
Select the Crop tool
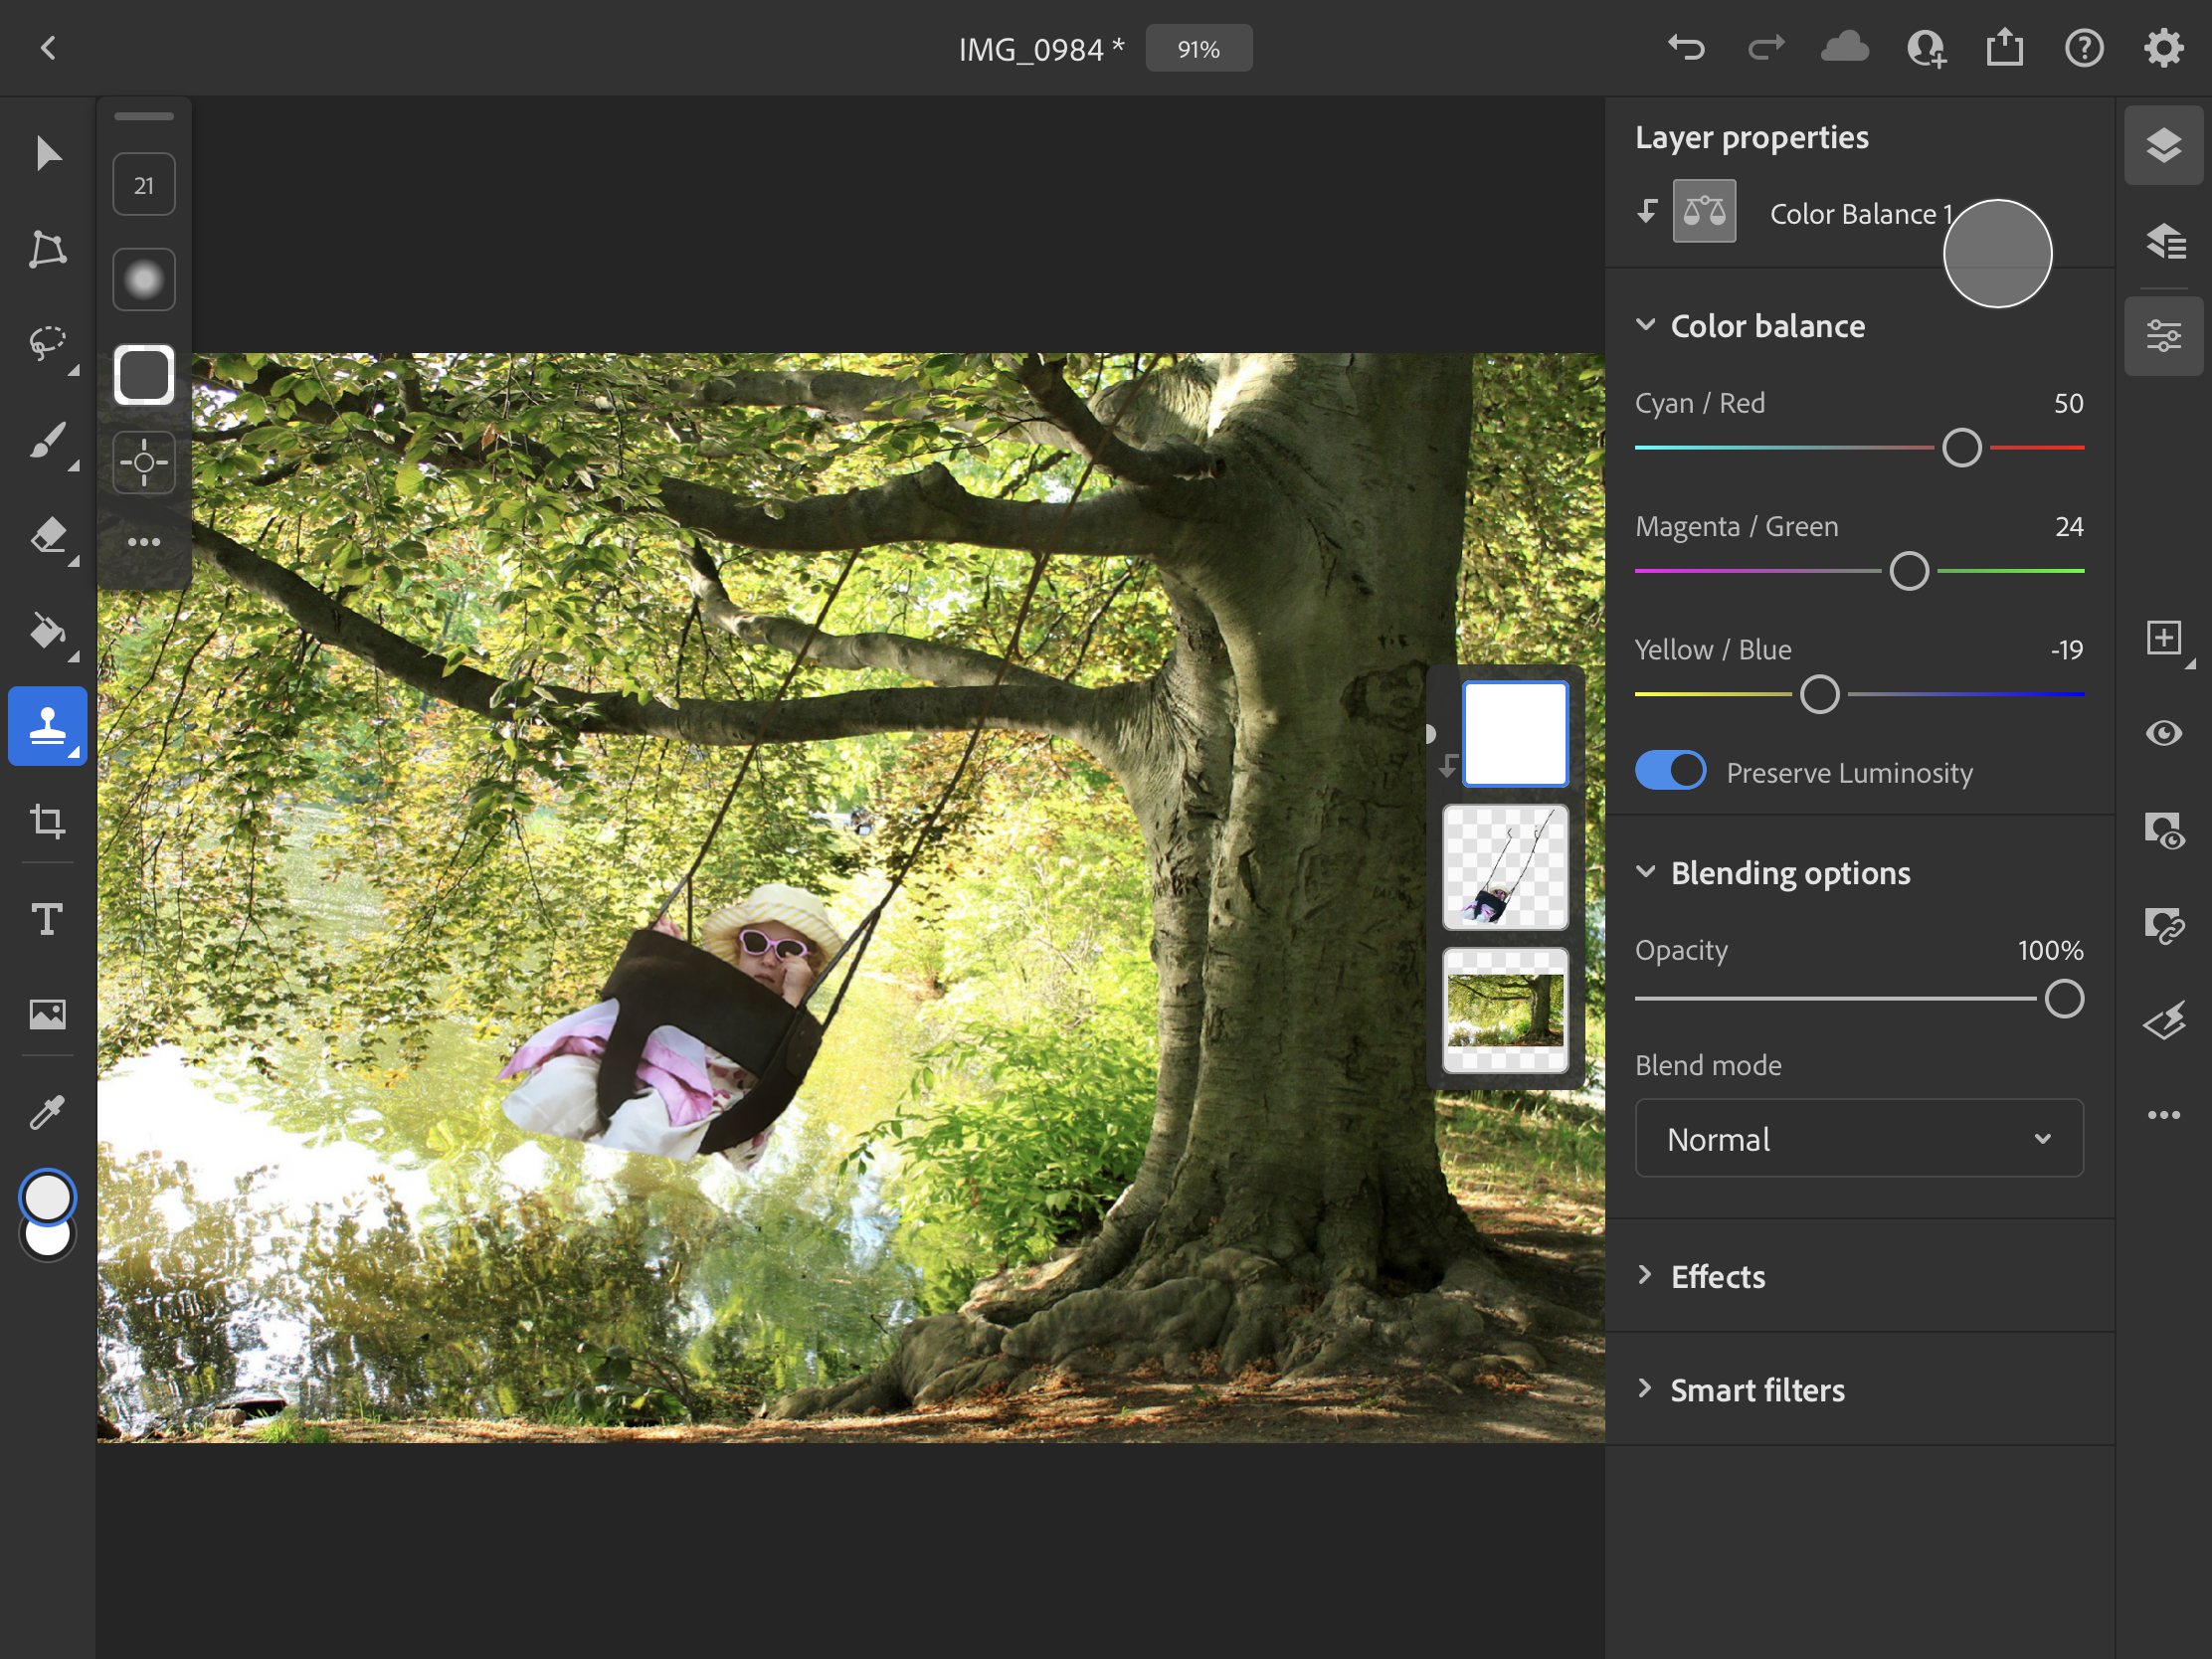tap(47, 821)
